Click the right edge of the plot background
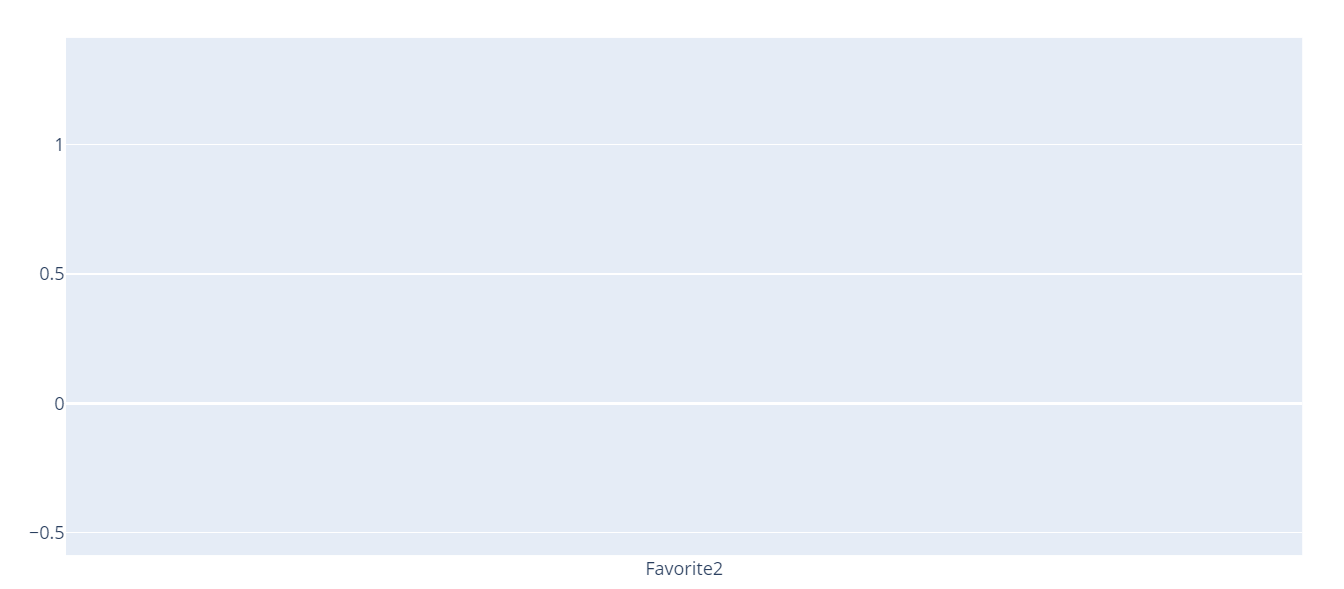The height and width of the screenshot is (589, 1344). pyautogui.click(x=1301, y=296)
